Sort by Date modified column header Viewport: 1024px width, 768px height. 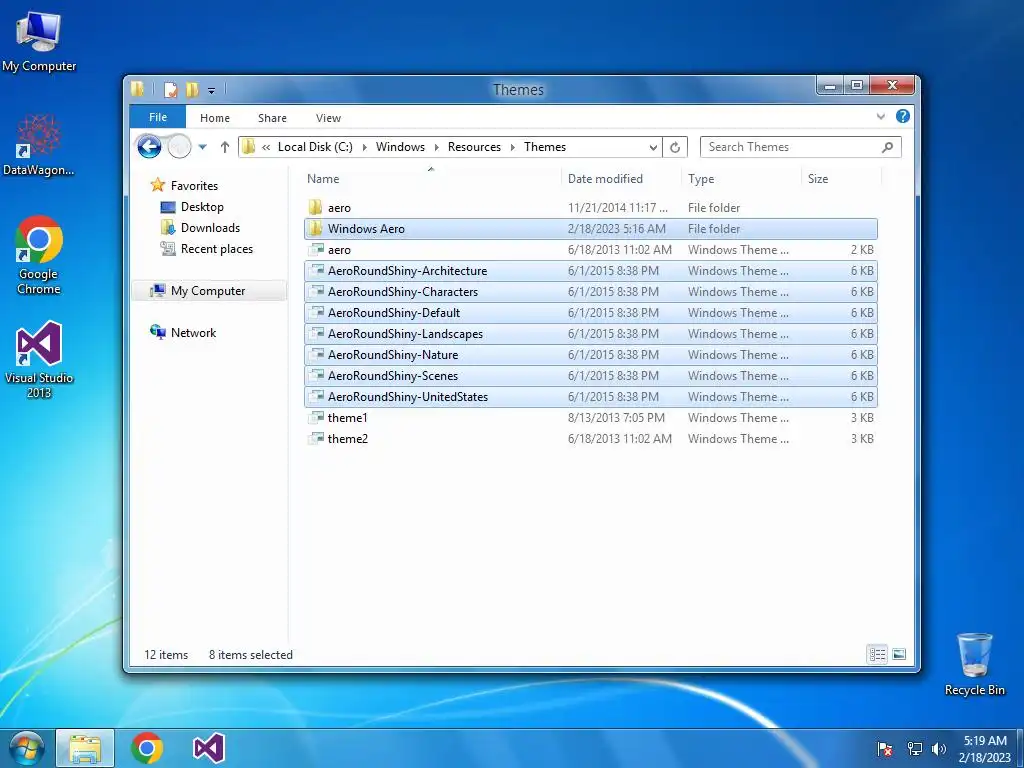(x=621, y=178)
